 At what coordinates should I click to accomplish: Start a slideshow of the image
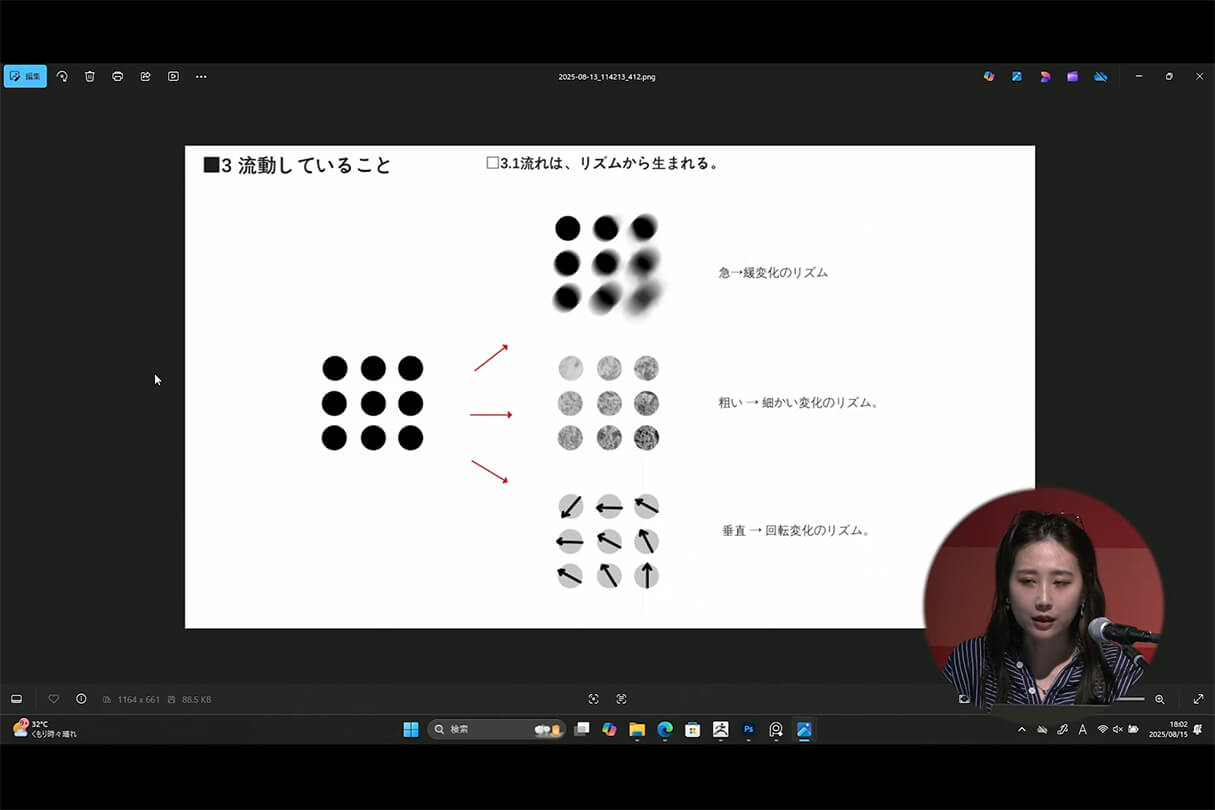point(173,76)
